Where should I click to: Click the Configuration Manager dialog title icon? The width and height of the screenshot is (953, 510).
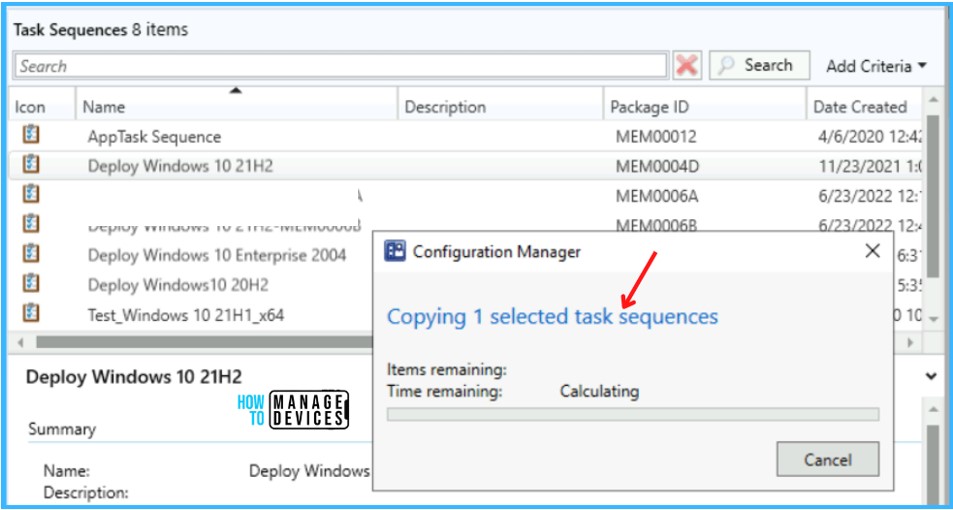(x=395, y=250)
